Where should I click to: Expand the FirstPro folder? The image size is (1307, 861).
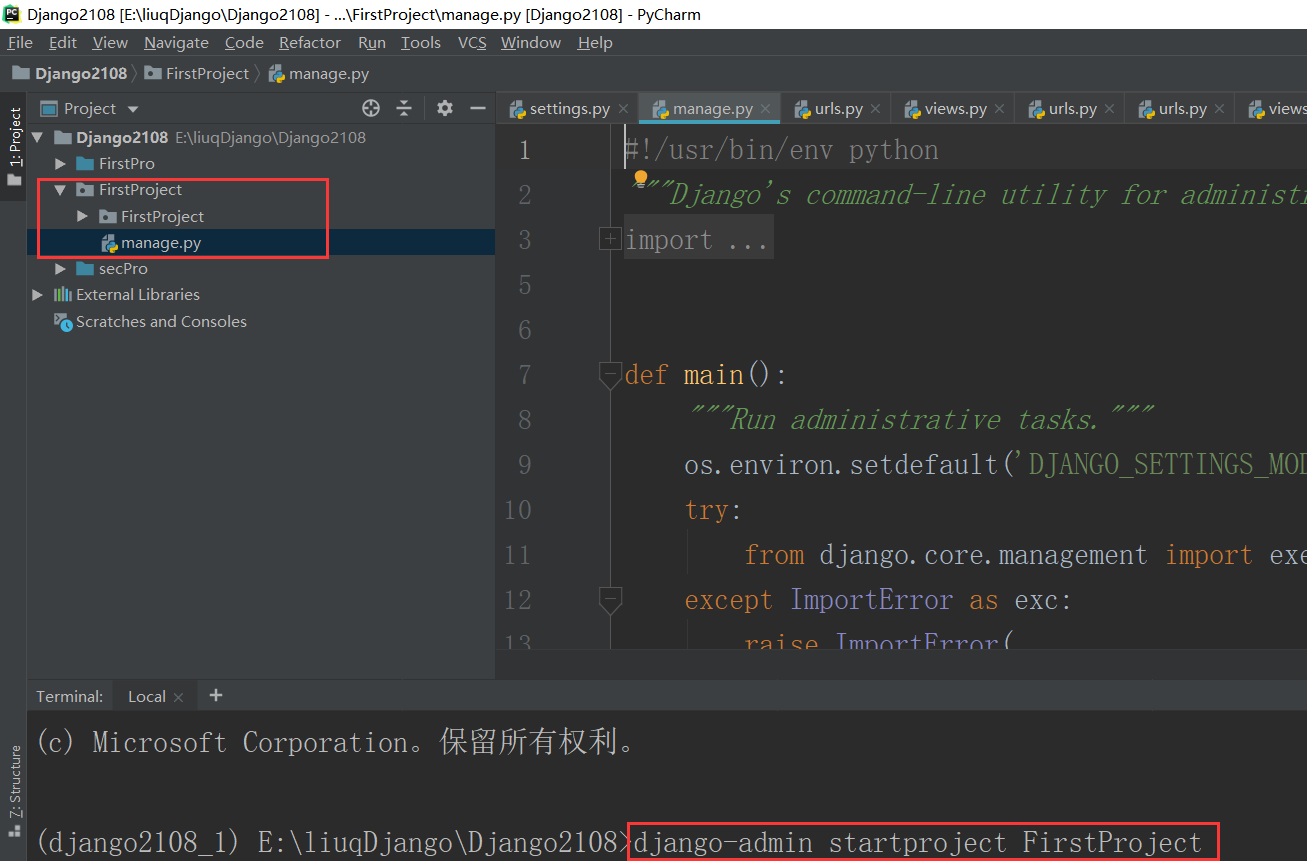[x=60, y=163]
